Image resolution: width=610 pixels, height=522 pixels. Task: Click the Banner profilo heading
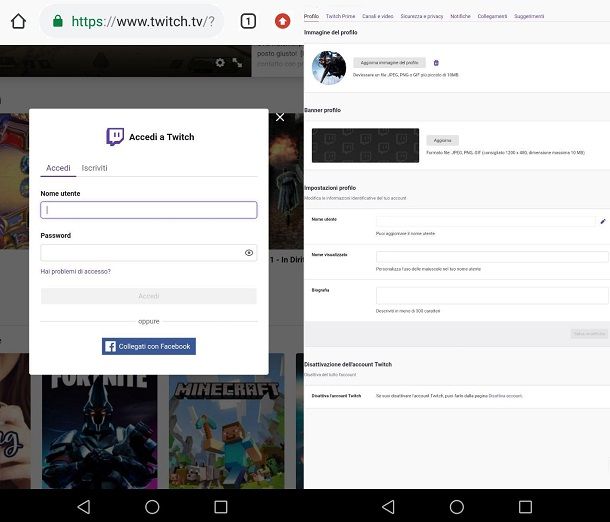pyautogui.click(x=323, y=110)
